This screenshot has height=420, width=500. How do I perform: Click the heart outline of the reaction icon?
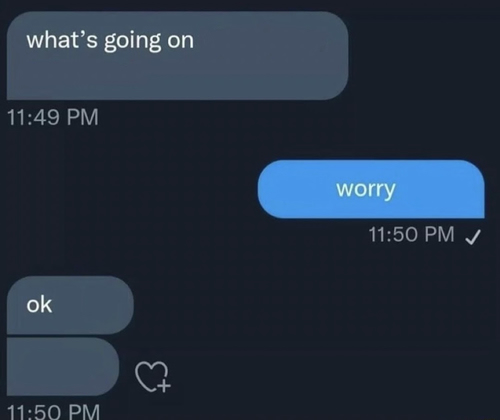click(150, 375)
